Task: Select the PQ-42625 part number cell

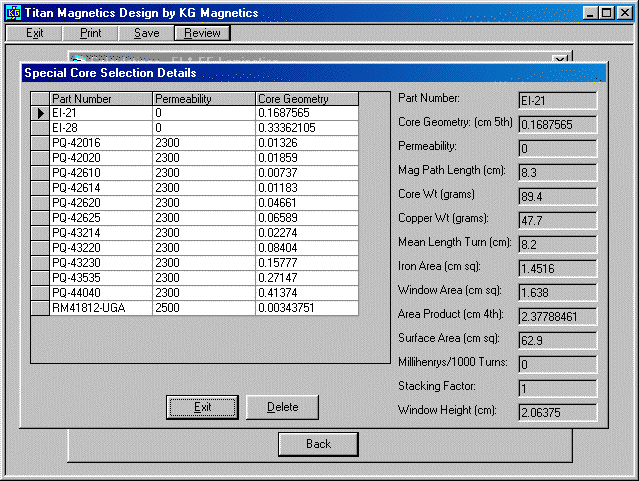Action: 101,218
